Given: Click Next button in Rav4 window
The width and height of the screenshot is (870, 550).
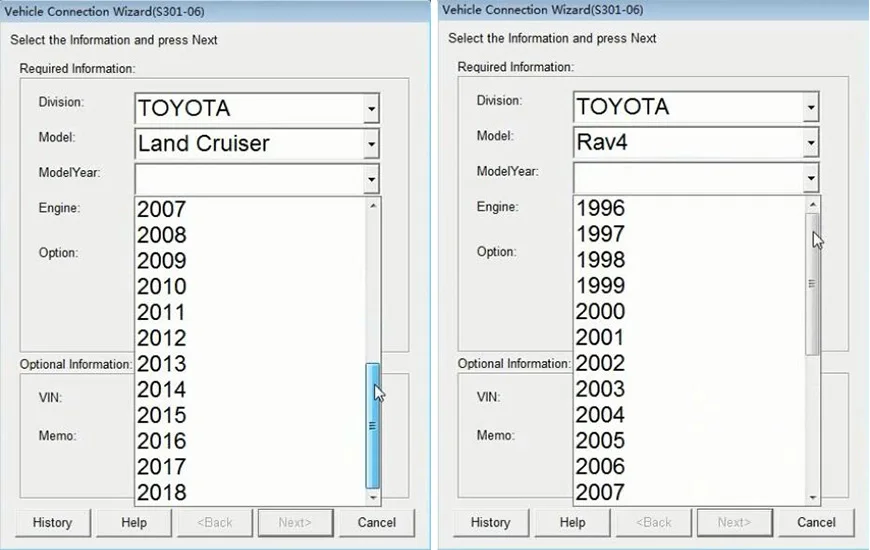Looking at the screenshot, I should point(735,522).
